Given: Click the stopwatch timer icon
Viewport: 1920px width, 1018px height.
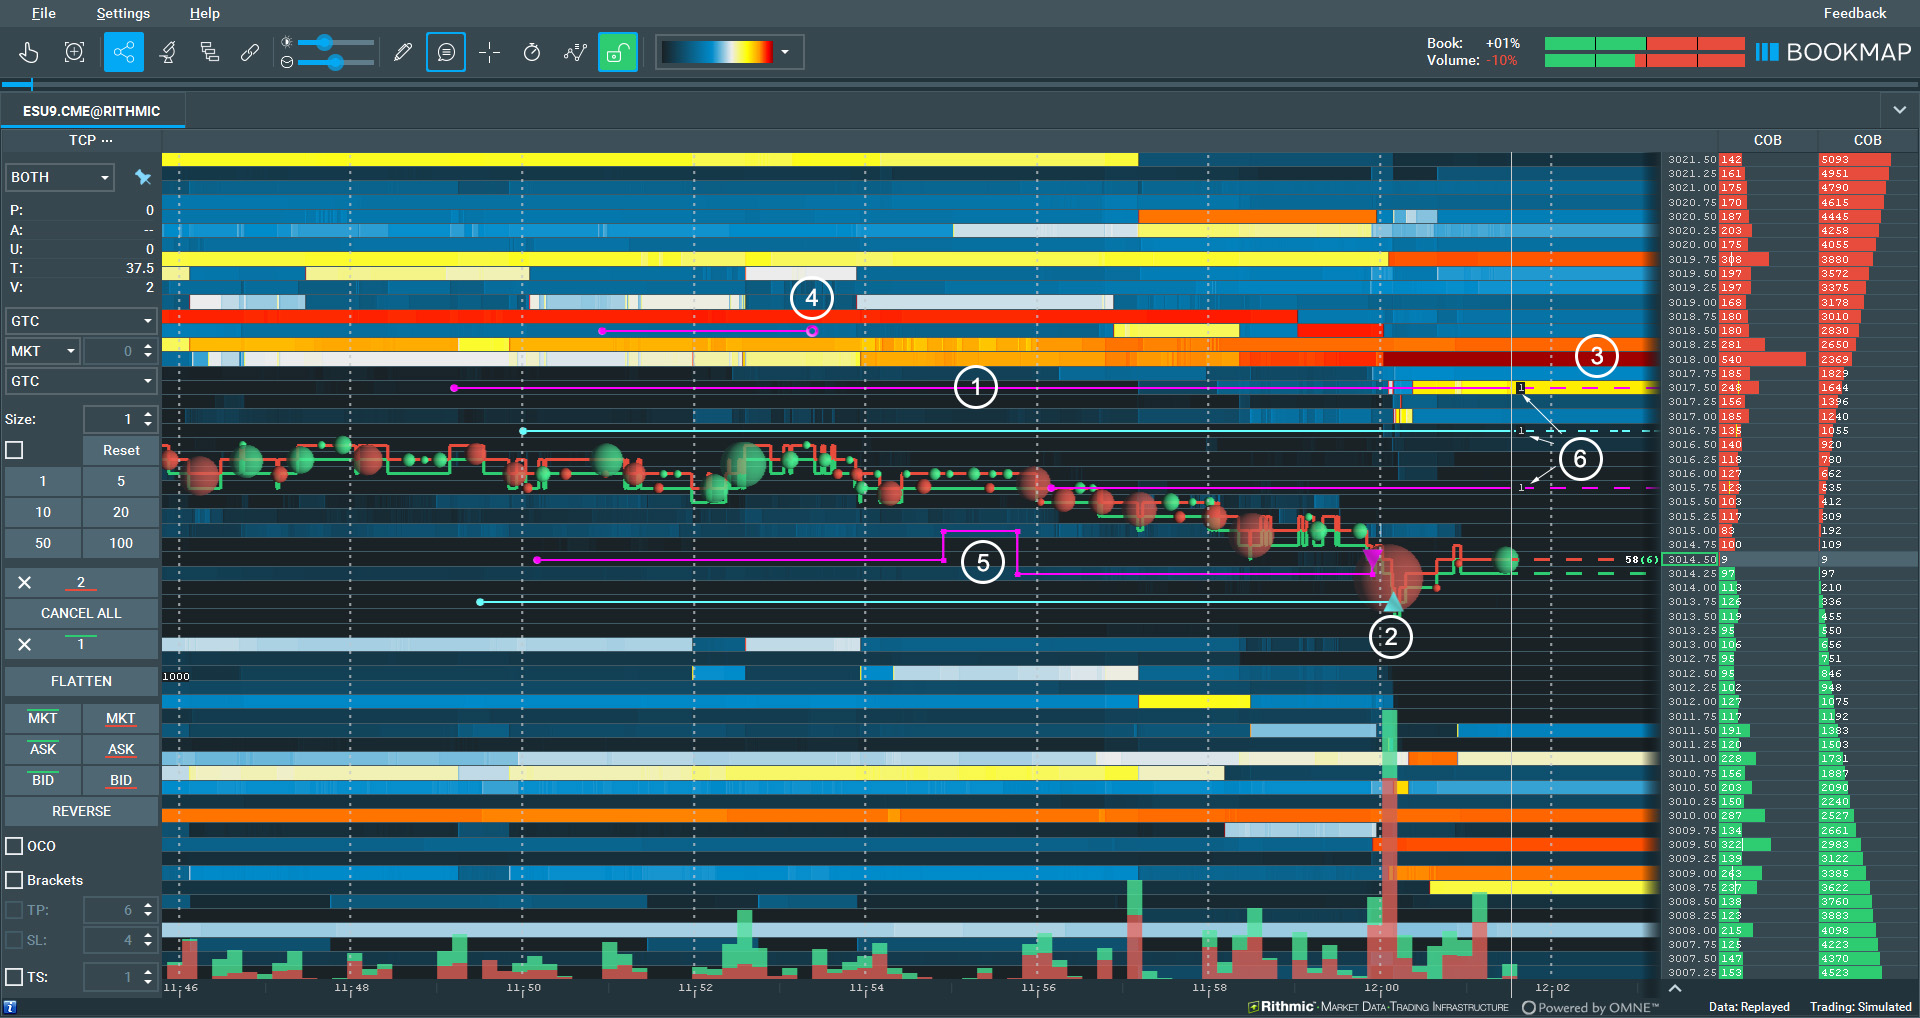Looking at the screenshot, I should [x=531, y=52].
